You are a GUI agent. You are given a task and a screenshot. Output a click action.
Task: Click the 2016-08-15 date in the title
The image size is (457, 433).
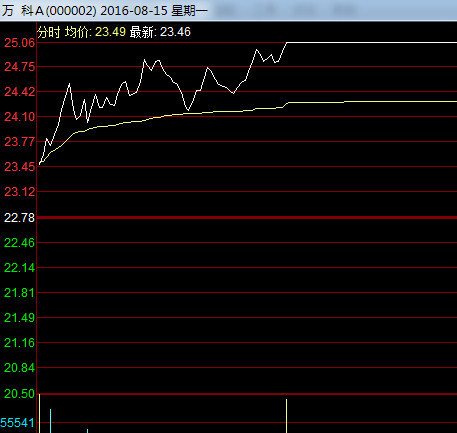tap(134, 11)
